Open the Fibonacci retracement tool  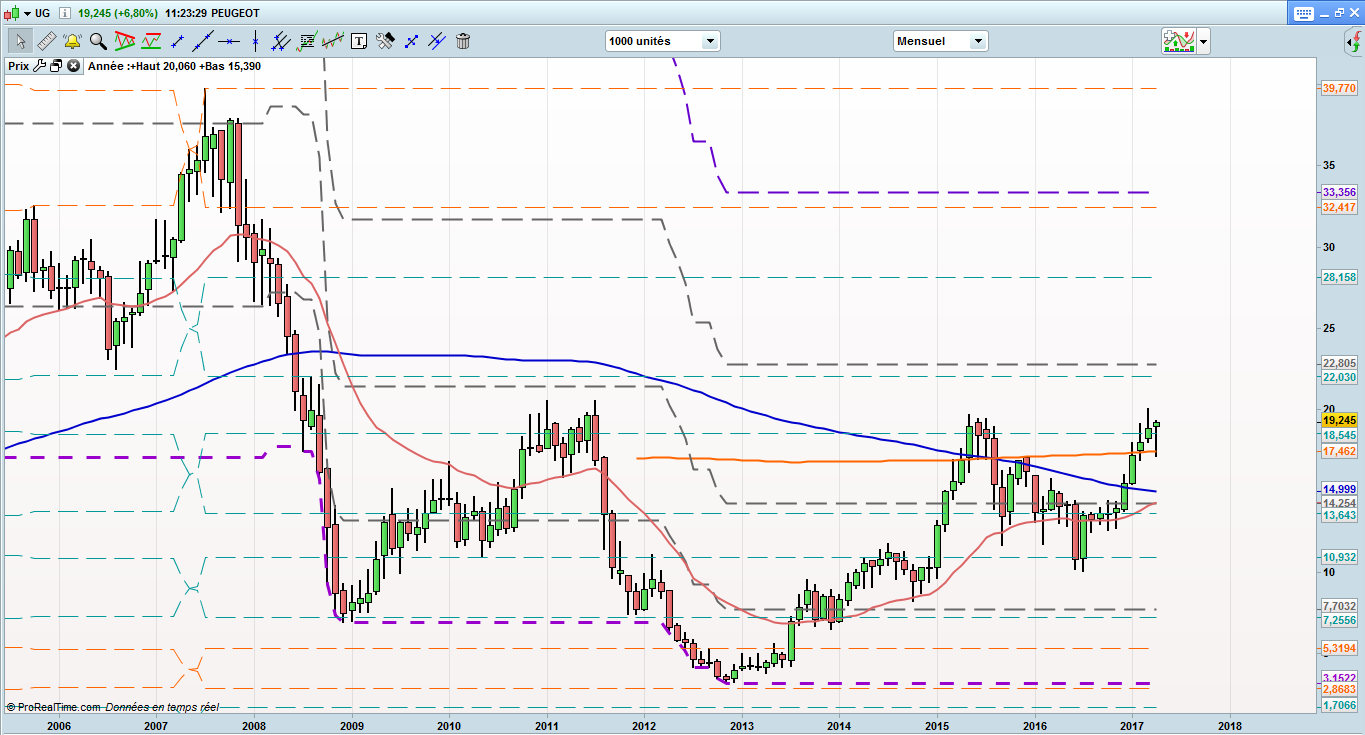(x=307, y=41)
